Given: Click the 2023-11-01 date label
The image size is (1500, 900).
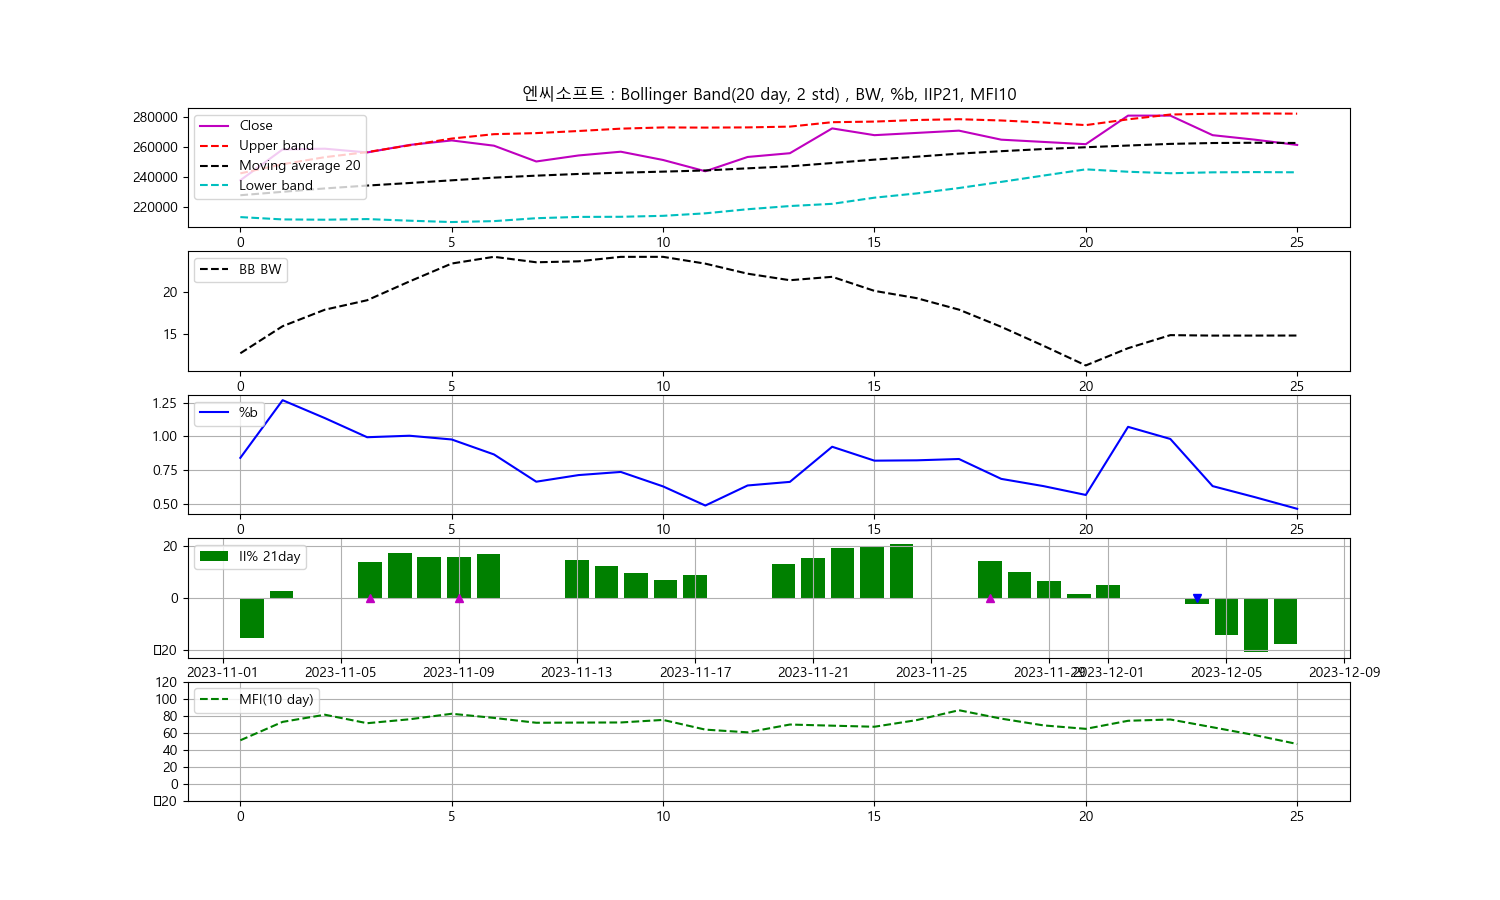Looking at the screenshot, I should [223, 672].
